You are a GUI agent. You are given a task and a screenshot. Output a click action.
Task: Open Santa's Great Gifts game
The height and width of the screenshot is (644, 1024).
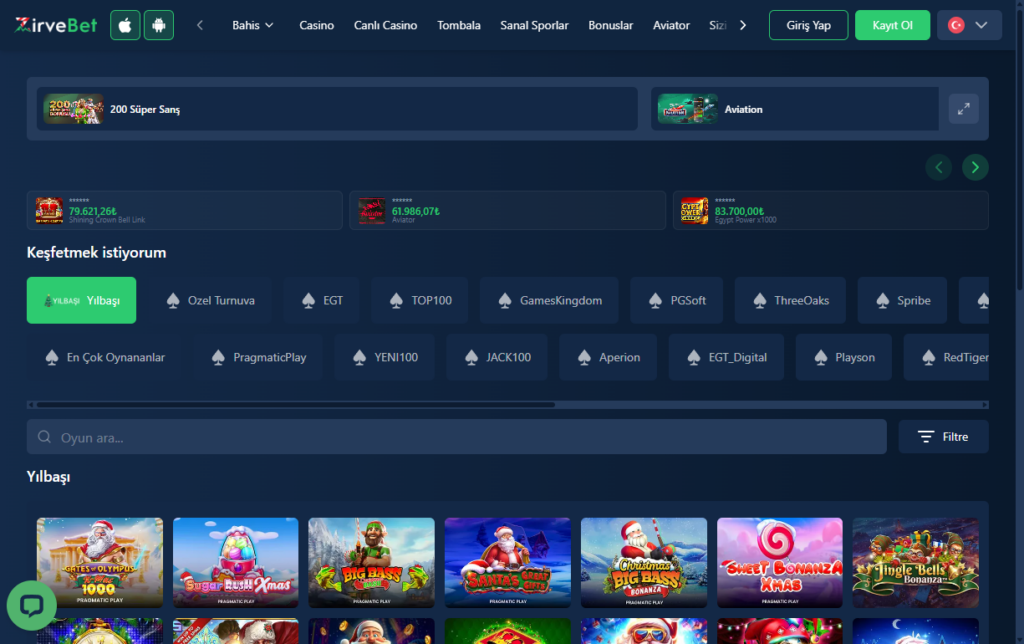pyautogui.click(x=507, y=562)
